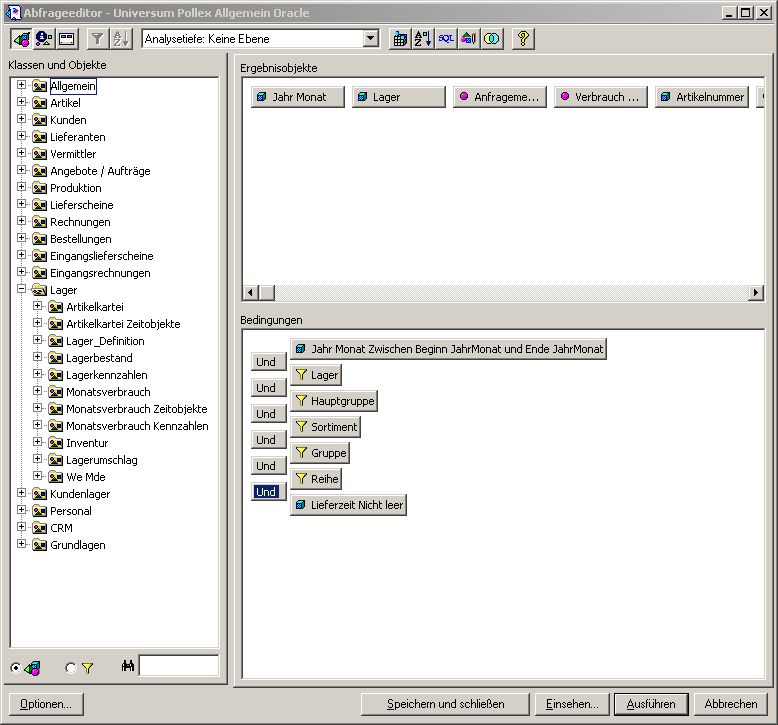Select the Lieferzeit Nicht leer condition
This screenshot has height=725, width=778.
[348, 505]
